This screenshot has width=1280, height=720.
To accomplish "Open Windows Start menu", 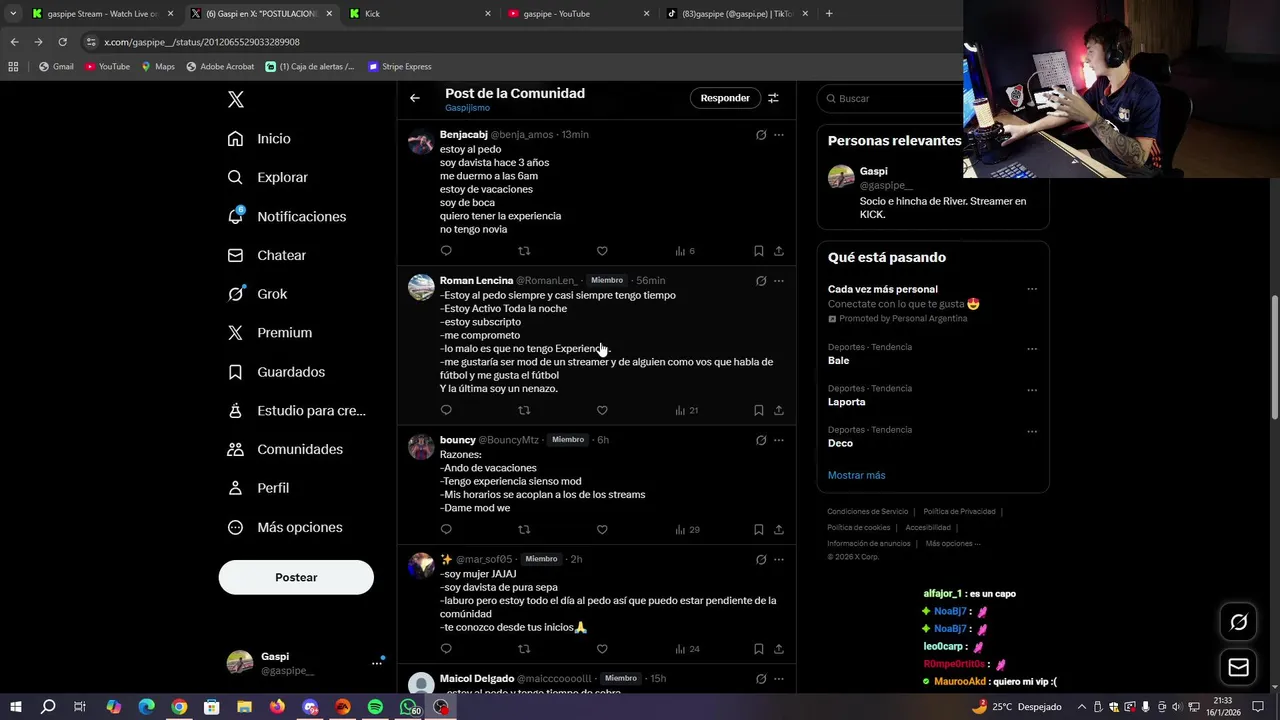I will pyautogui.click(x=15, y=707).
